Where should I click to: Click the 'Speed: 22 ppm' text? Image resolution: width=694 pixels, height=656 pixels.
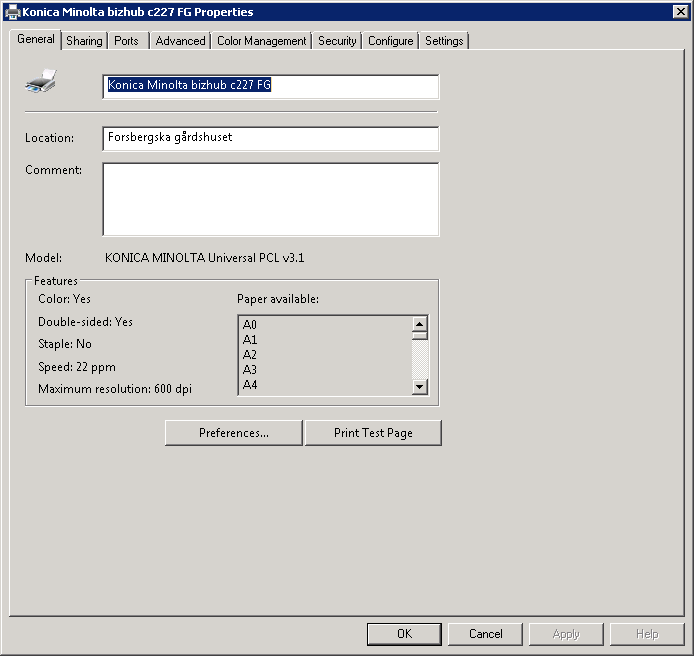pyautogui.click(x=77, y=367)
